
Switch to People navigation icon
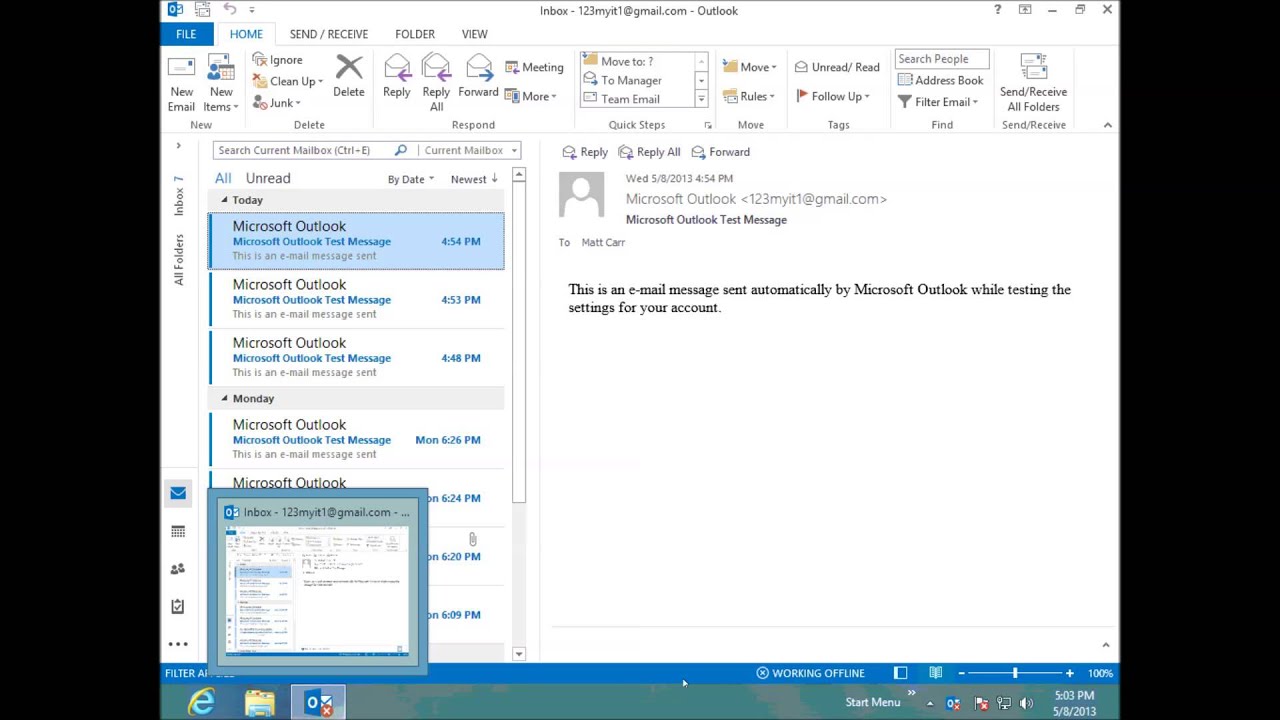pyautogui.click(x=178, y=569)
